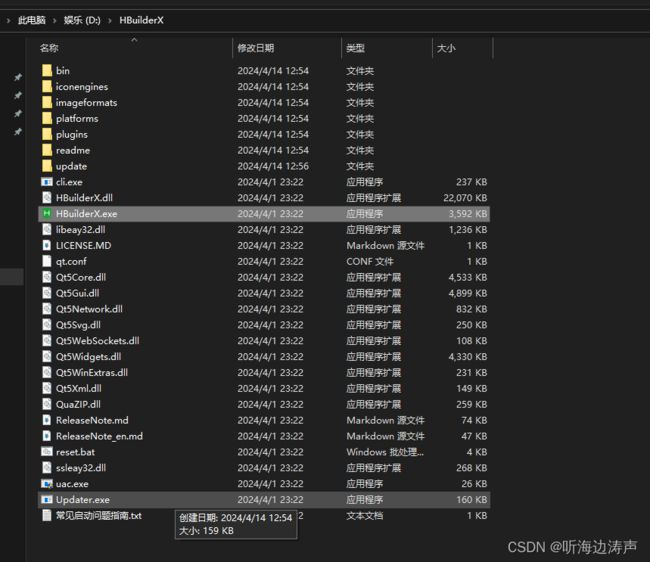Image resolution: width=650 pixels, height=562 pixels.
Task: Select the iconengines folder icon
Action: [x=47, y=86]
